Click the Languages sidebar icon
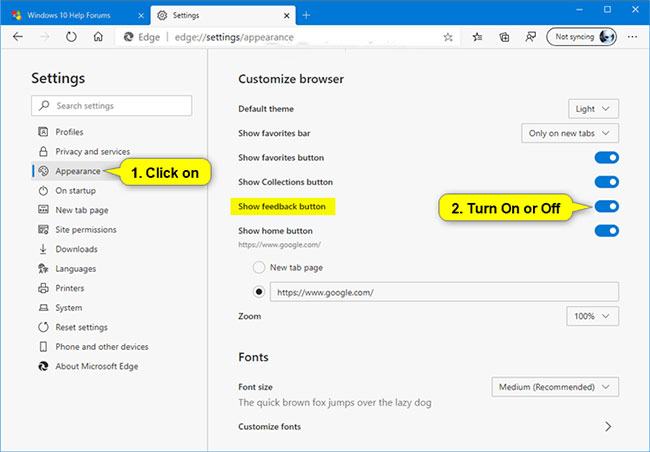Viewport: 650px width, 452px height. pyautogui.click(x=43, y=268)
